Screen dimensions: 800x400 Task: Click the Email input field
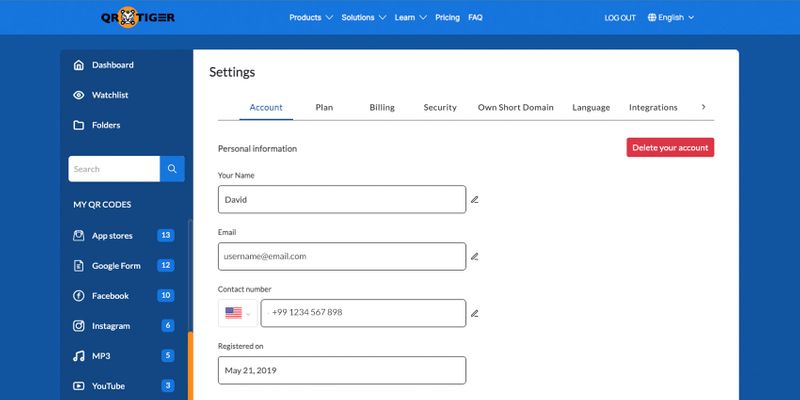[342, 257]
